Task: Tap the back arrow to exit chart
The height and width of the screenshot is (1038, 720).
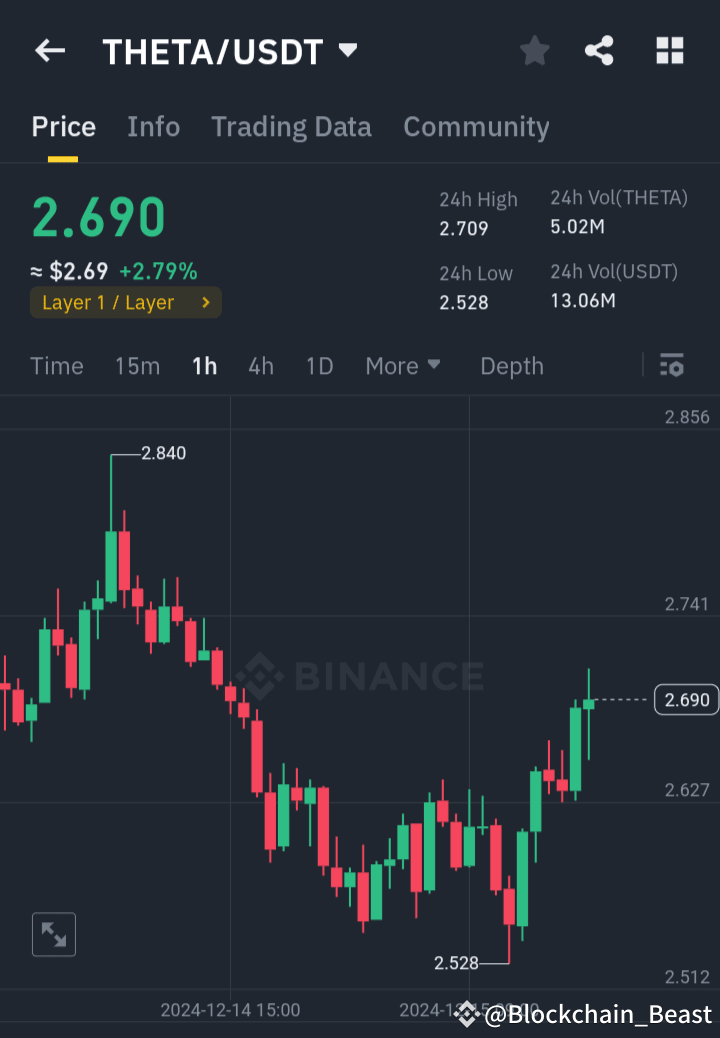Action: pyautogui.click(x=49, y=50)
